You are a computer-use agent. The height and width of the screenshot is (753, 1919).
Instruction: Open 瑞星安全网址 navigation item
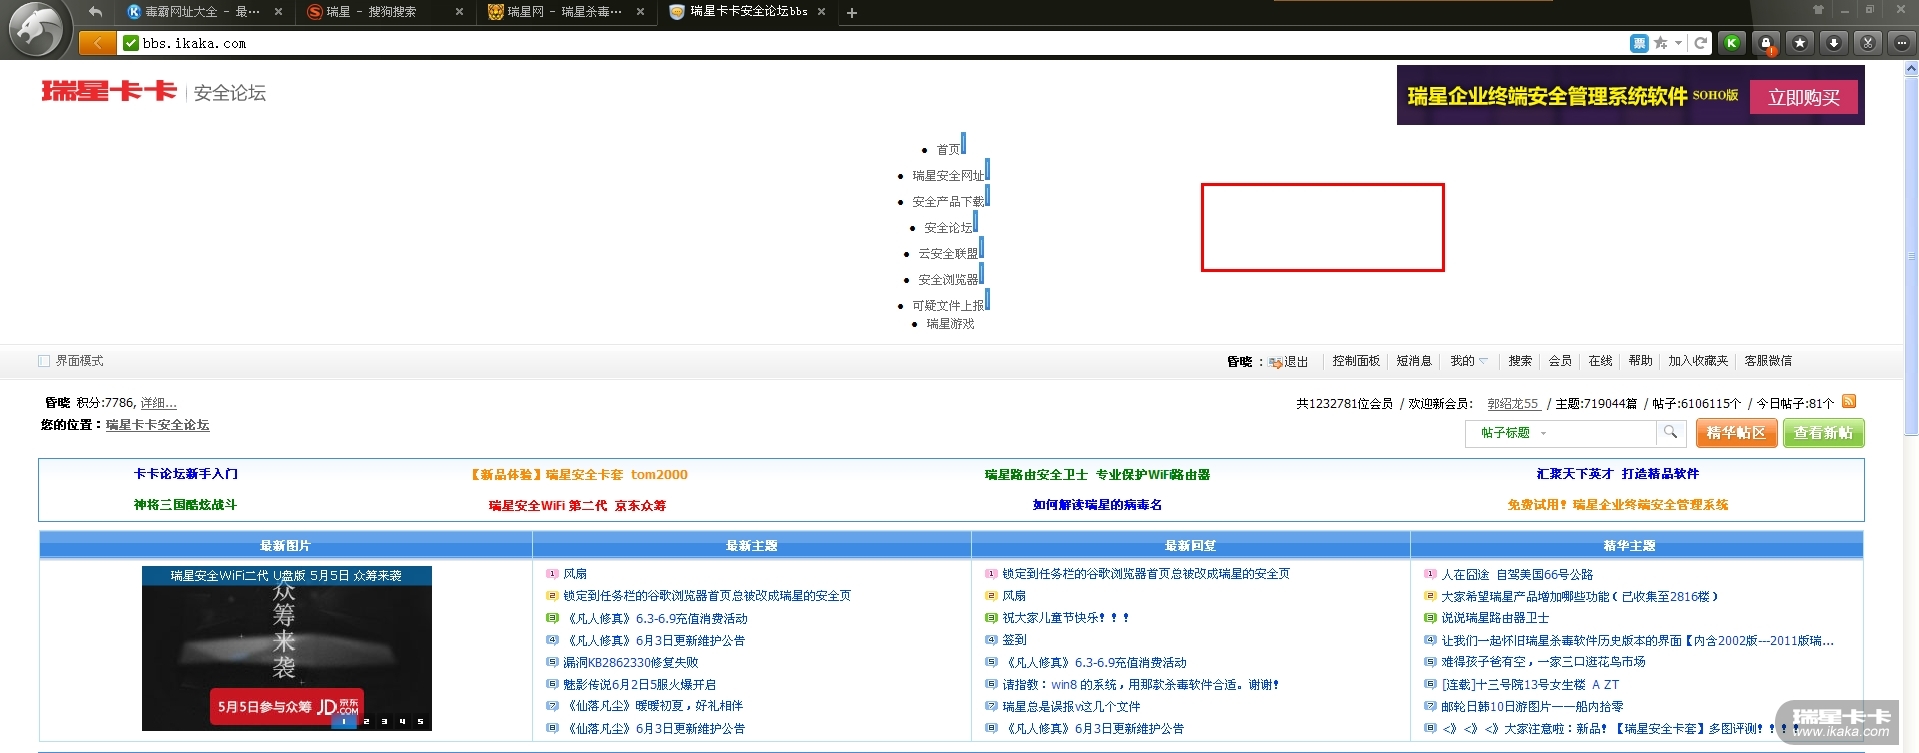[x=948, y=176]
